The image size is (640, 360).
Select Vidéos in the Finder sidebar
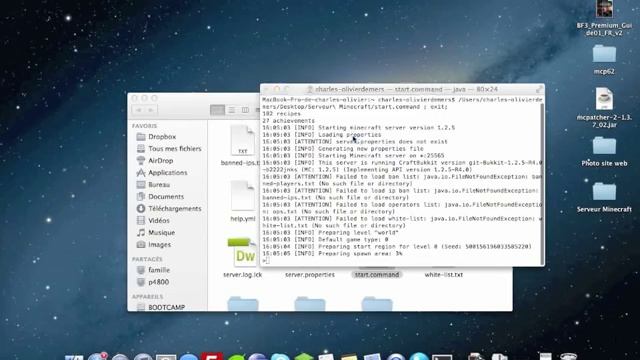[158, 220]
